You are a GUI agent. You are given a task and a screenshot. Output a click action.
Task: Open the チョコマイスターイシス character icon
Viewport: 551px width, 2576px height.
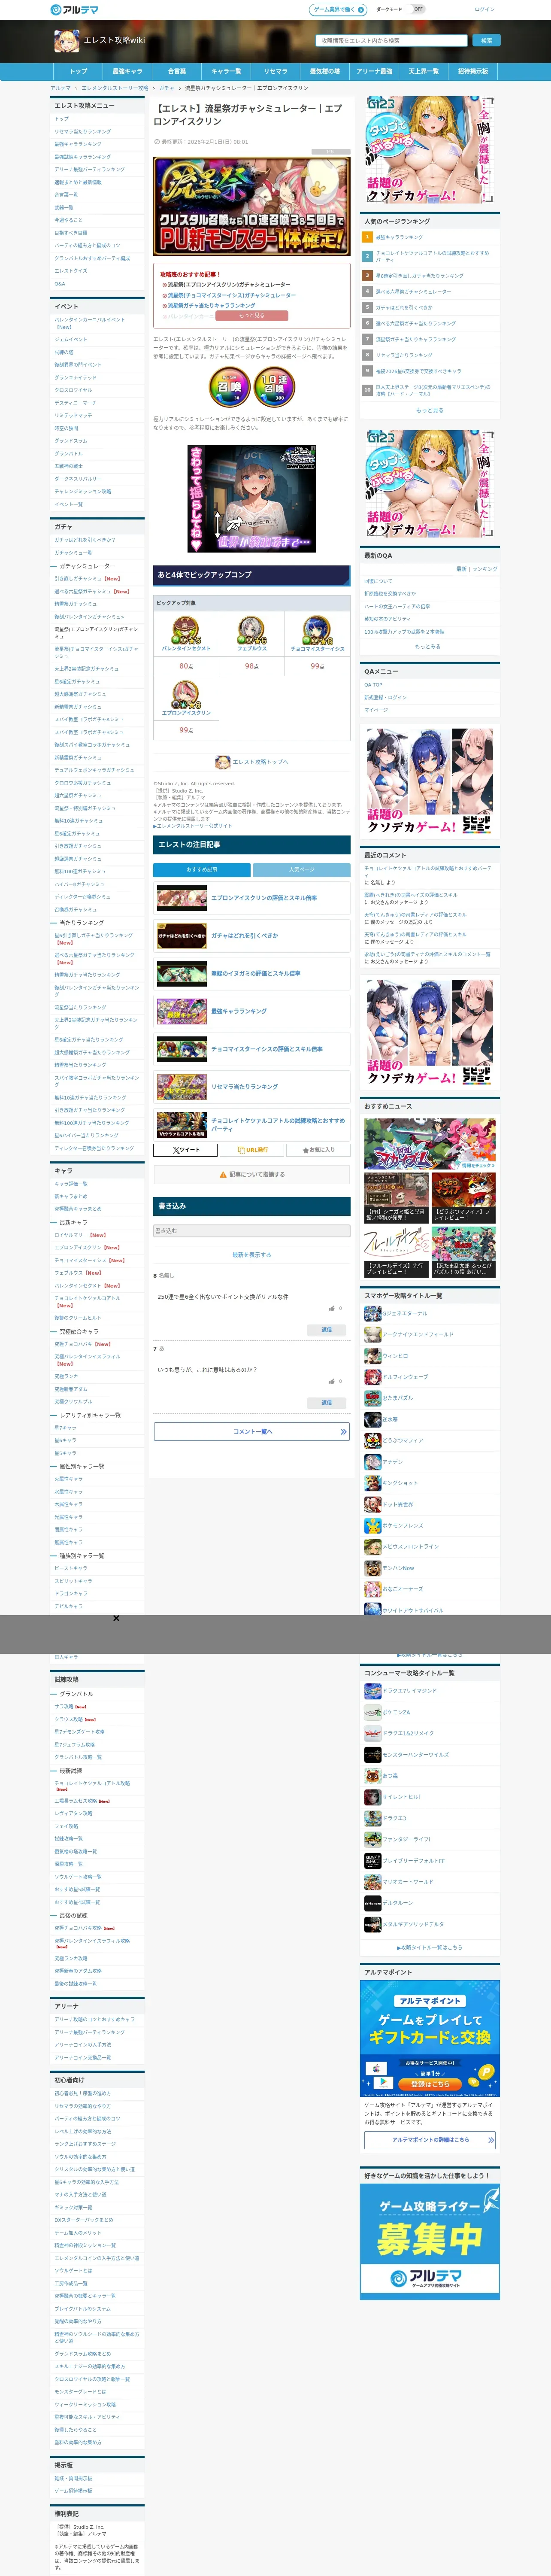coord(317,630)
